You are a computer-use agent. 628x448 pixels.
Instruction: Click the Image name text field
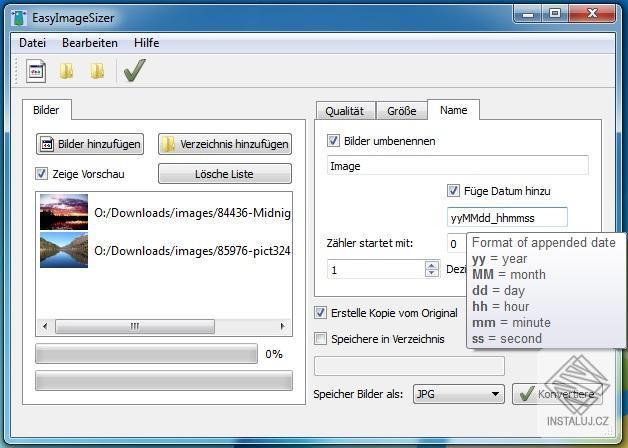[x=458, y=165]
